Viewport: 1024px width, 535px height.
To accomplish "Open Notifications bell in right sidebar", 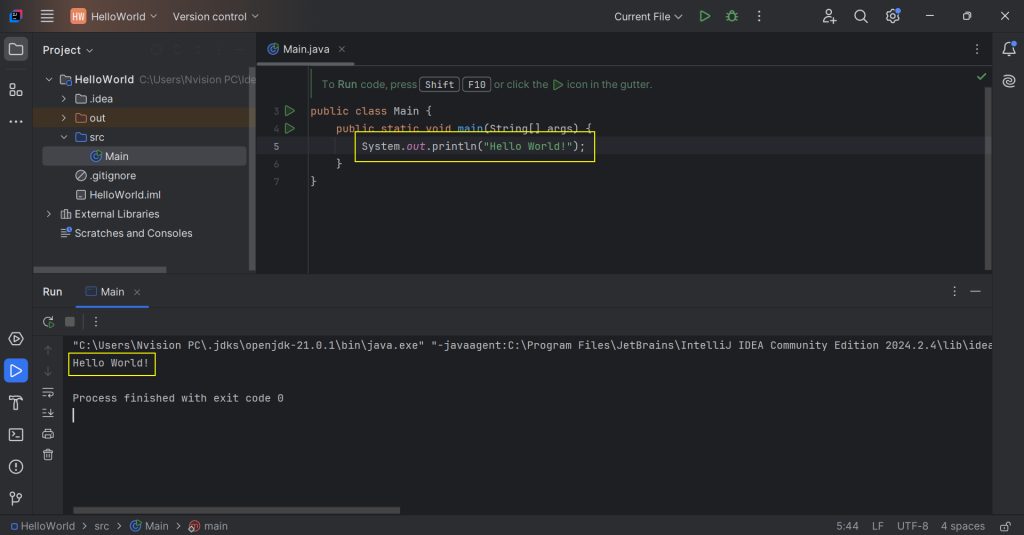I will pos(1008,49).
